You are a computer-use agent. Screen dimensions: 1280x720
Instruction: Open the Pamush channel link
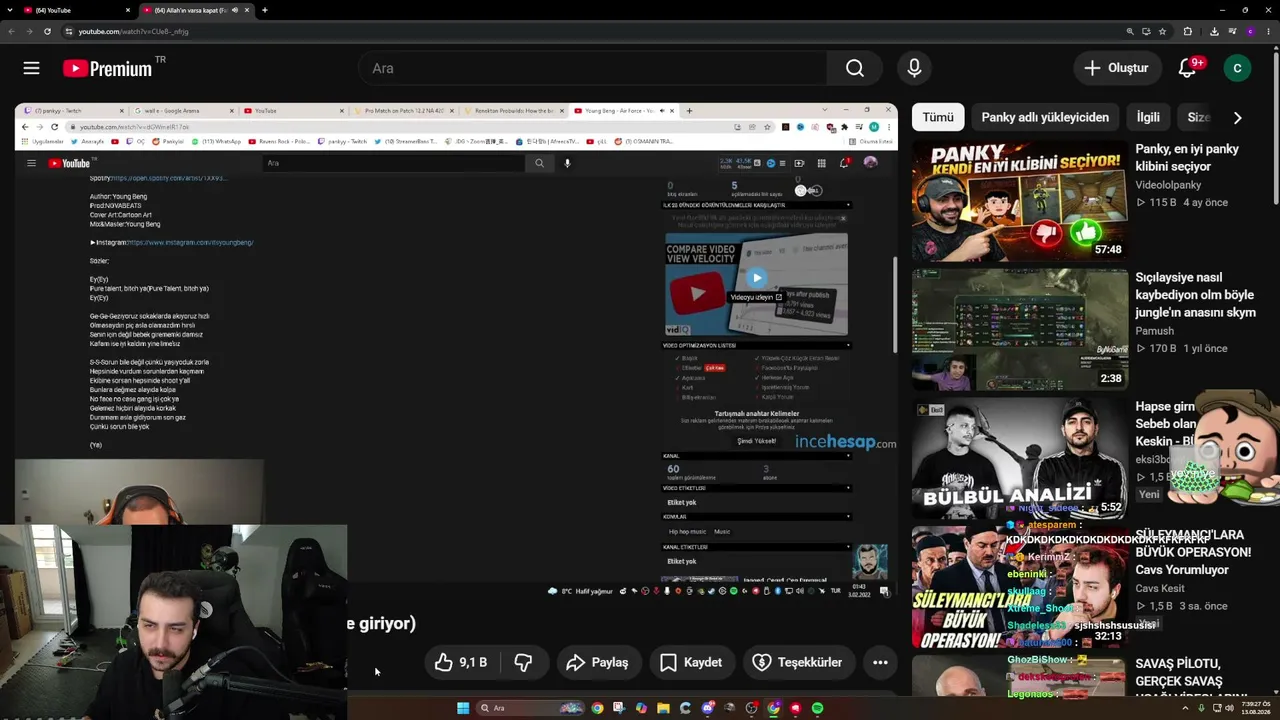click(1155, 331)
